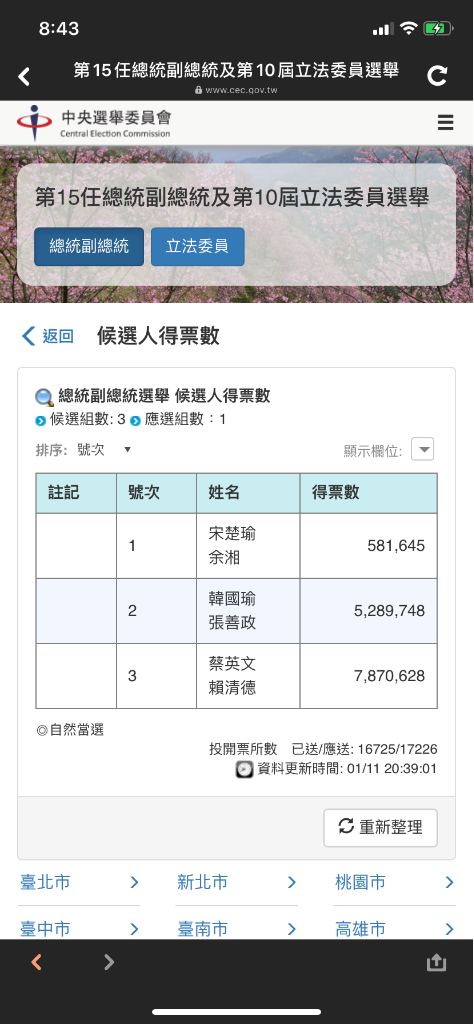This screenshot has width=474, height=1024.
Task: Expand the 顯示欄位 column selector
Action: coord(422,449)
